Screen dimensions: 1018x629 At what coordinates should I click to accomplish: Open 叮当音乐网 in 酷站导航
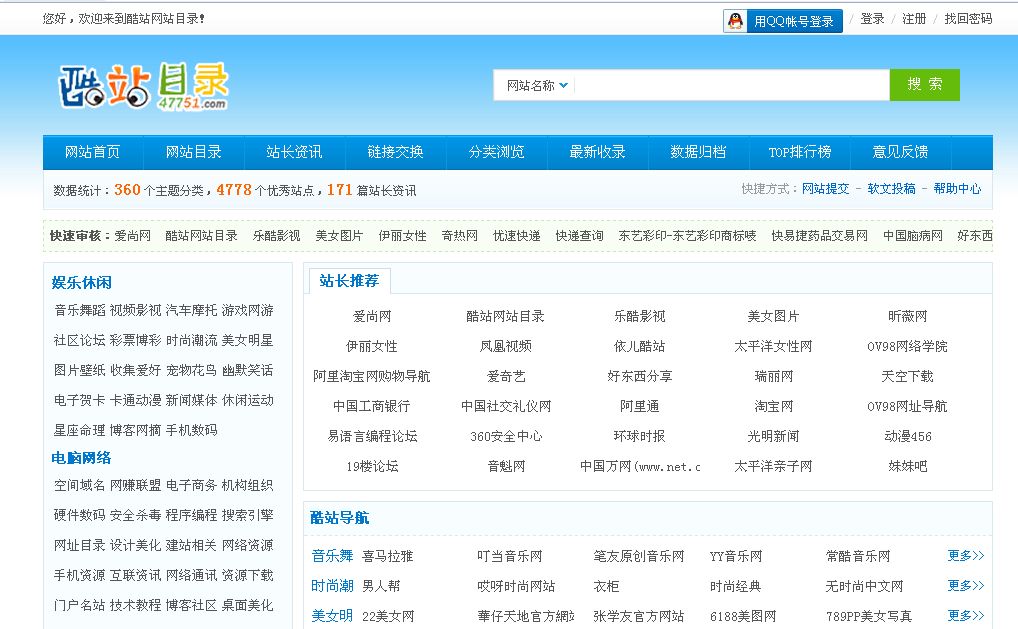coord(510,556)
